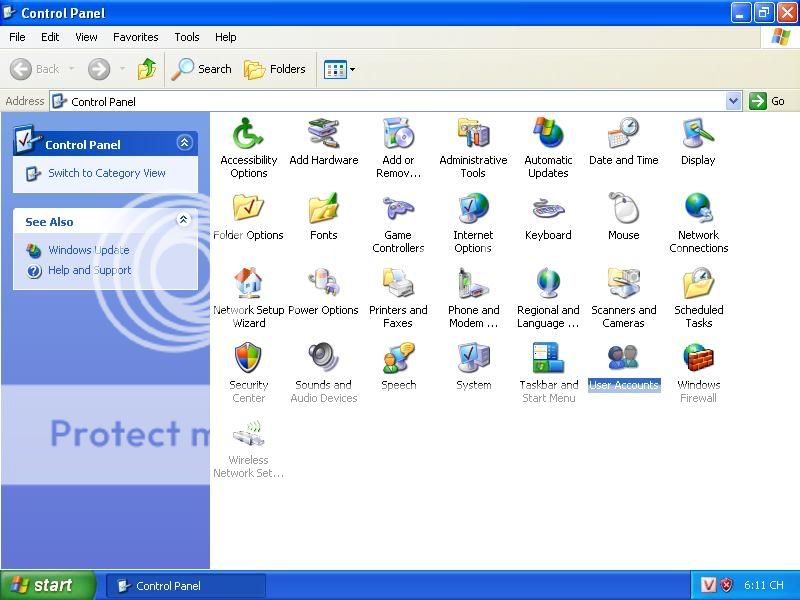
Task: Open Printers and Faxes
Action: [398, 298]
